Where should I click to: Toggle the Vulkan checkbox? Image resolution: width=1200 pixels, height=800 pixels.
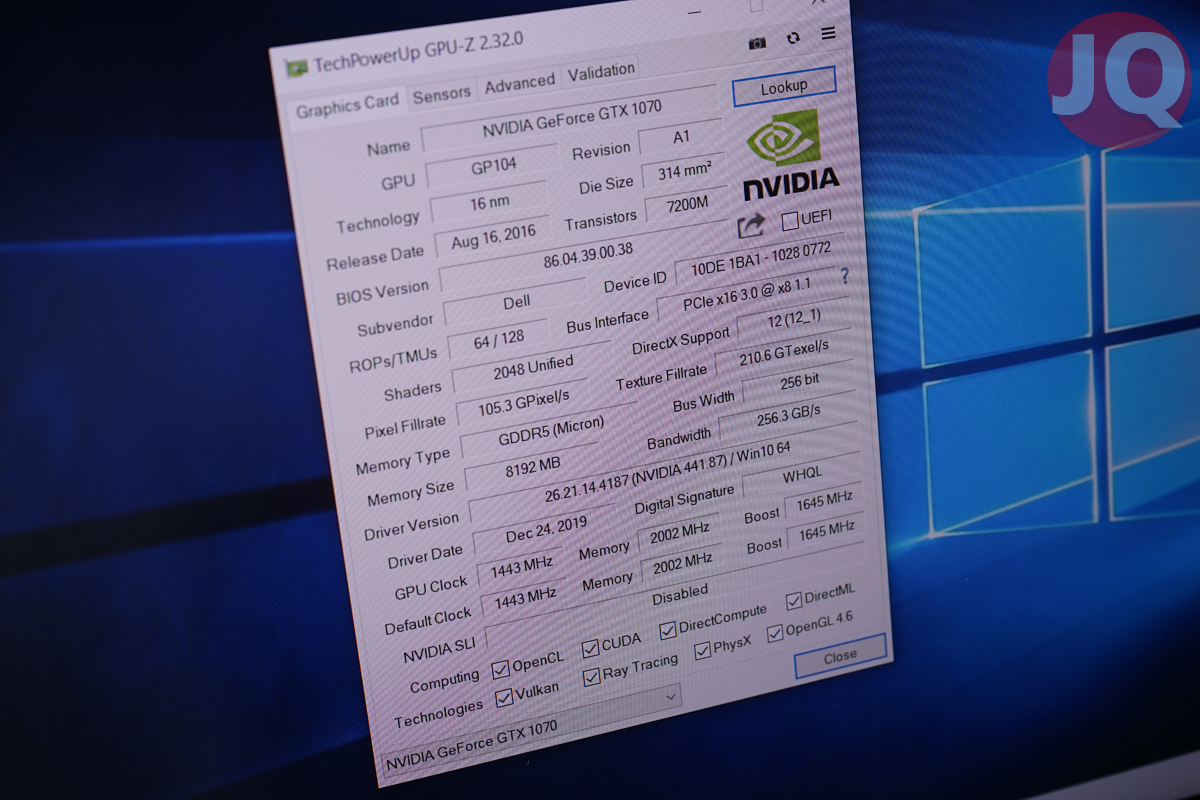(x=505, y=696)
